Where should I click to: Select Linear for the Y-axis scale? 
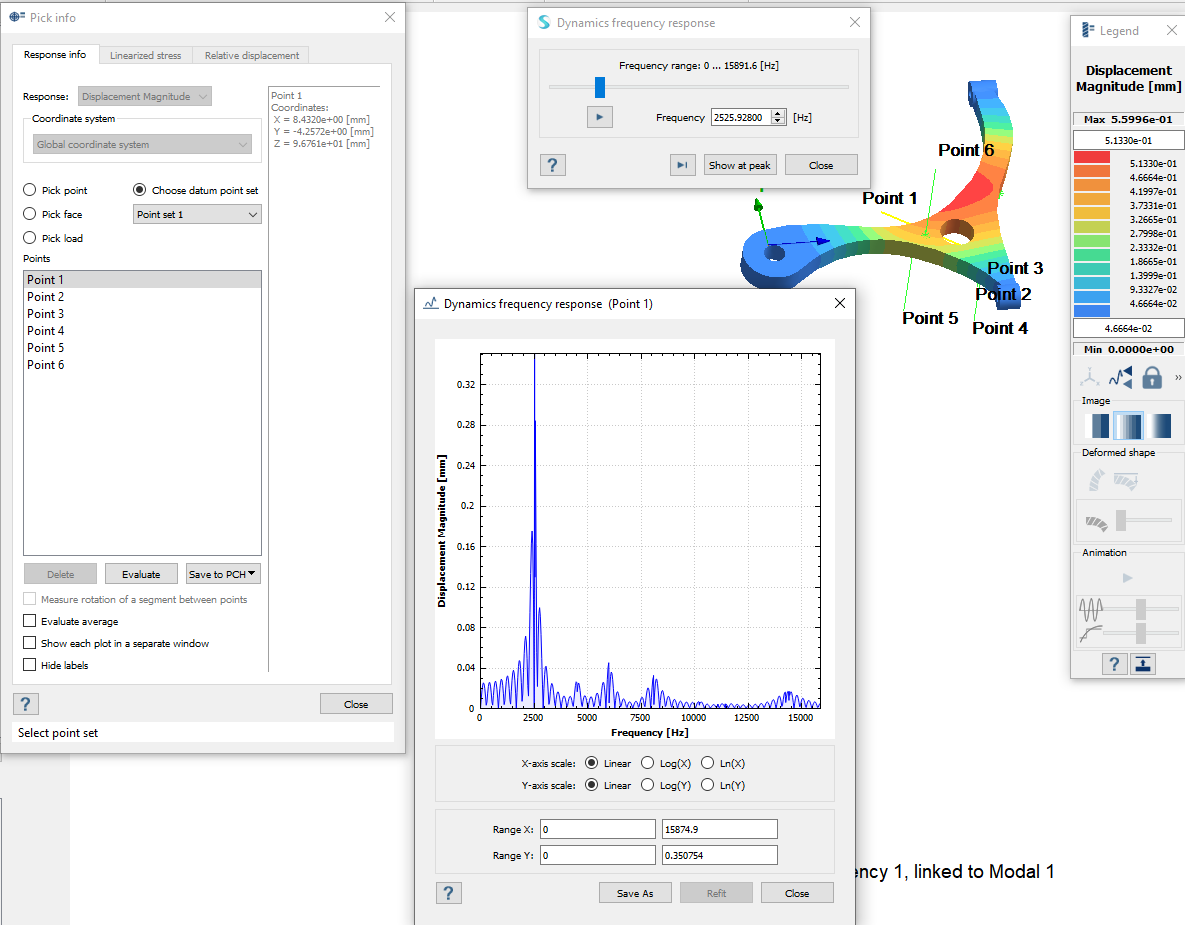tap(592, 784)
